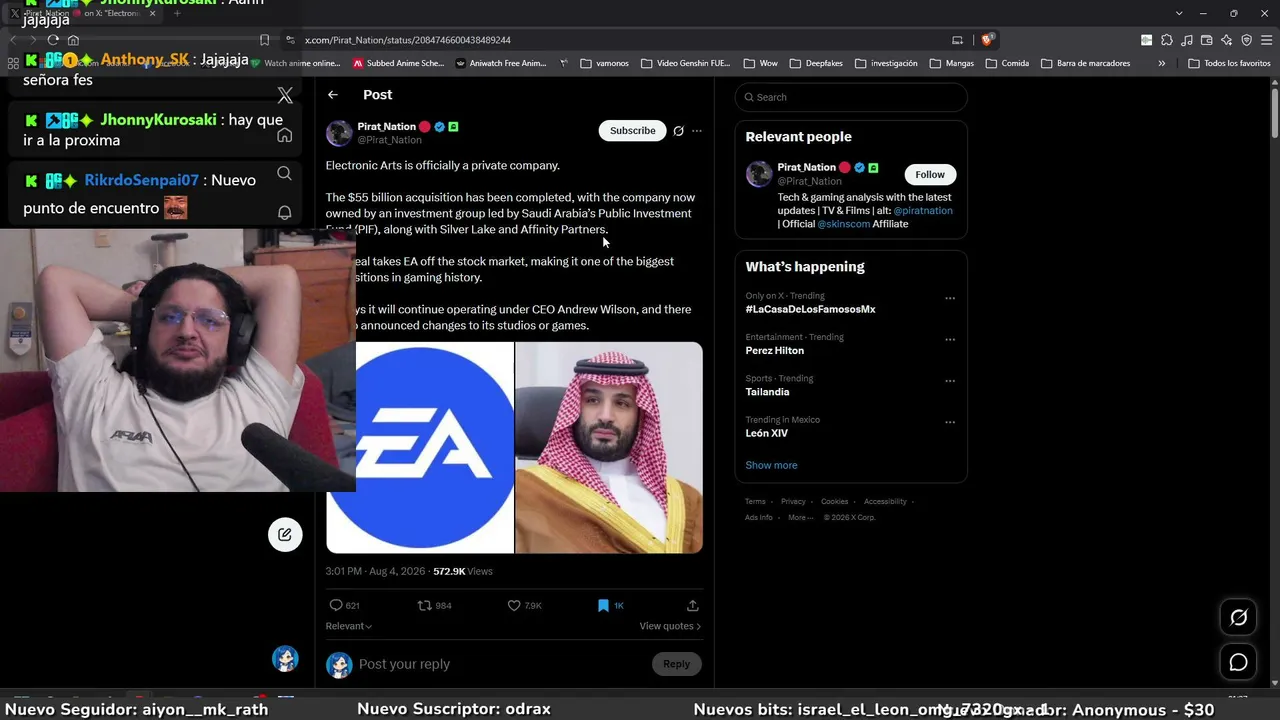The image size is (1280, 720).
Task: Open the Deepfakes bookmark folder
Action: click(x=816, y=63)
